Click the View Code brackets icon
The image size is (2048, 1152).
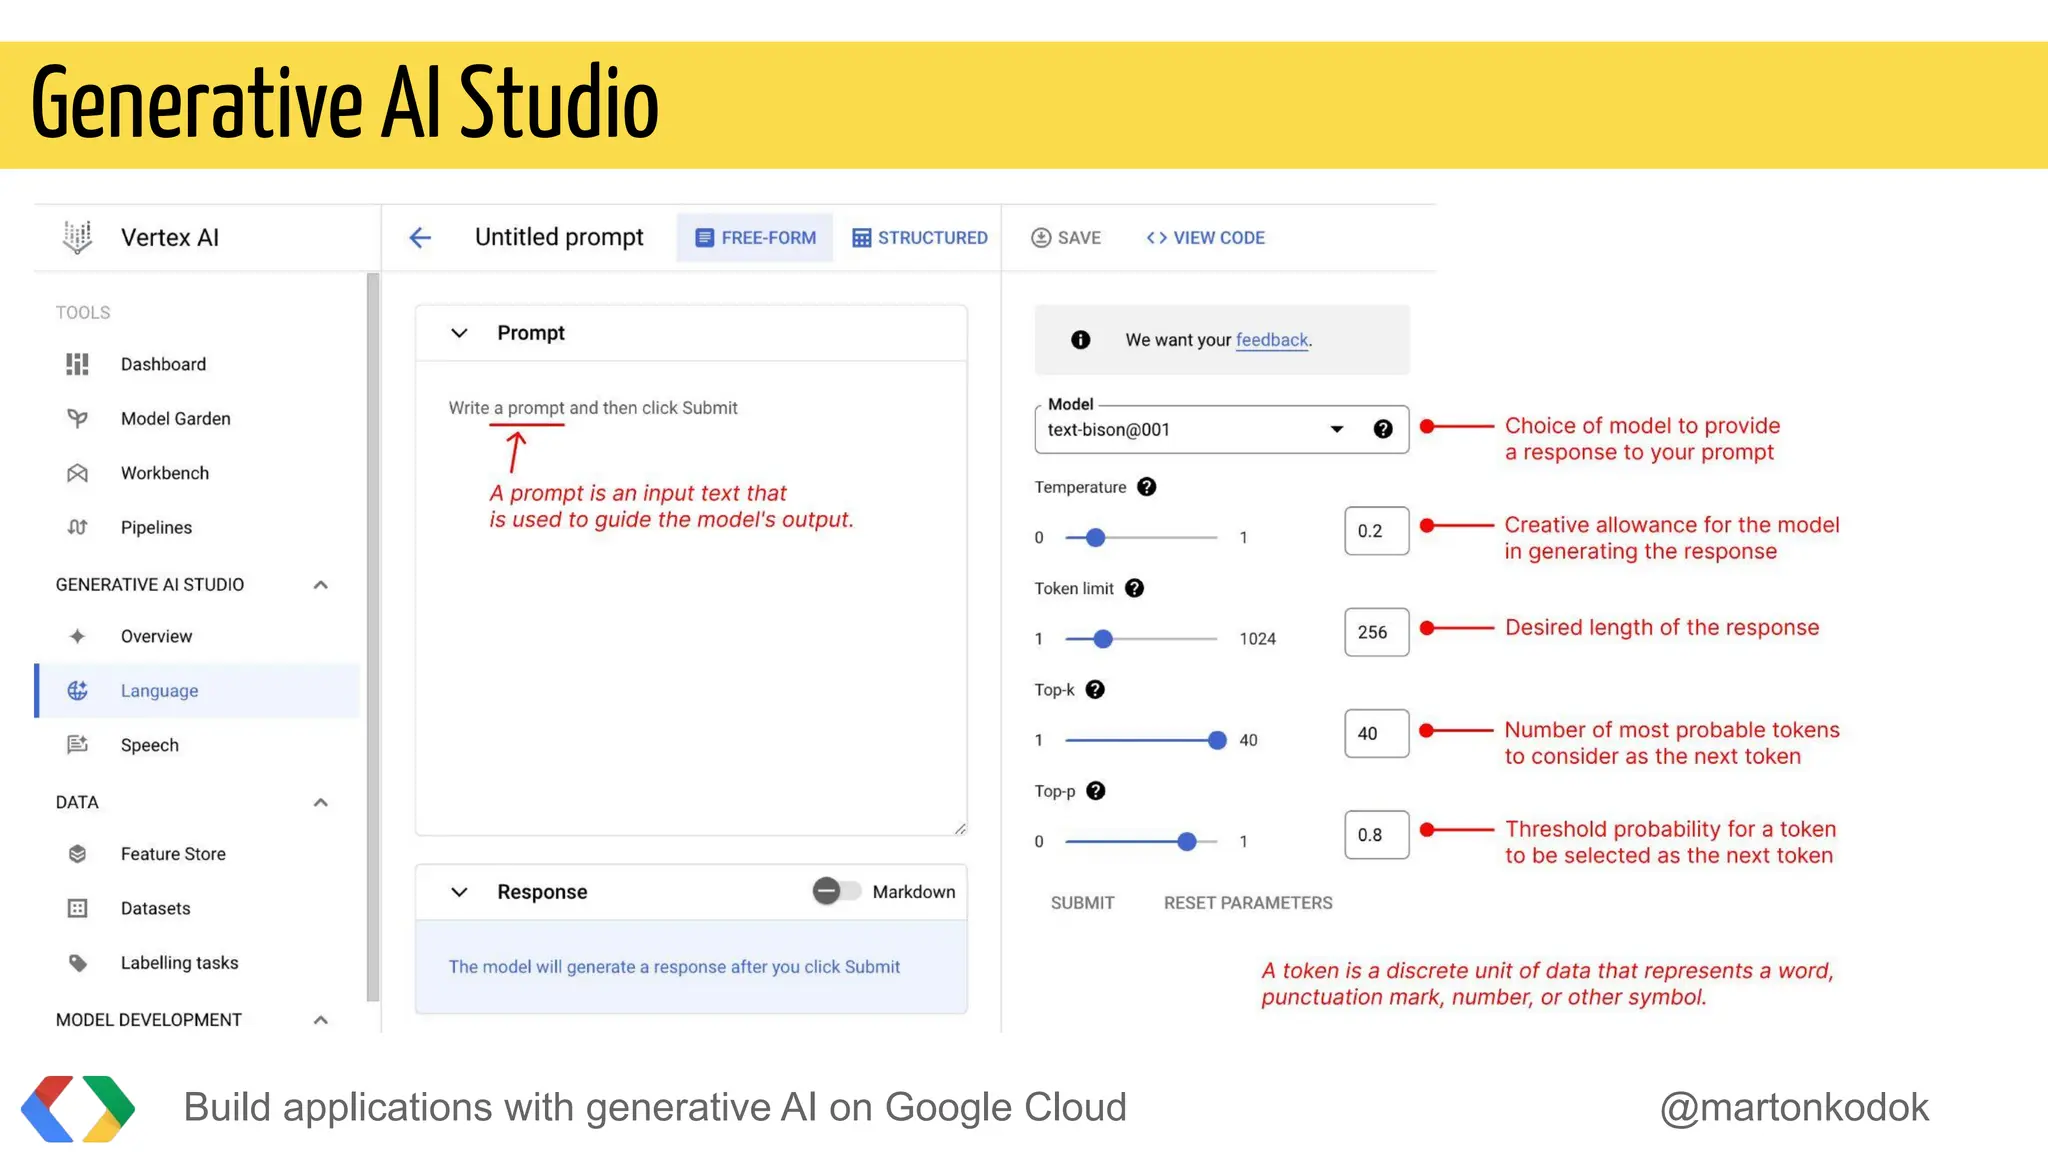1156,237
